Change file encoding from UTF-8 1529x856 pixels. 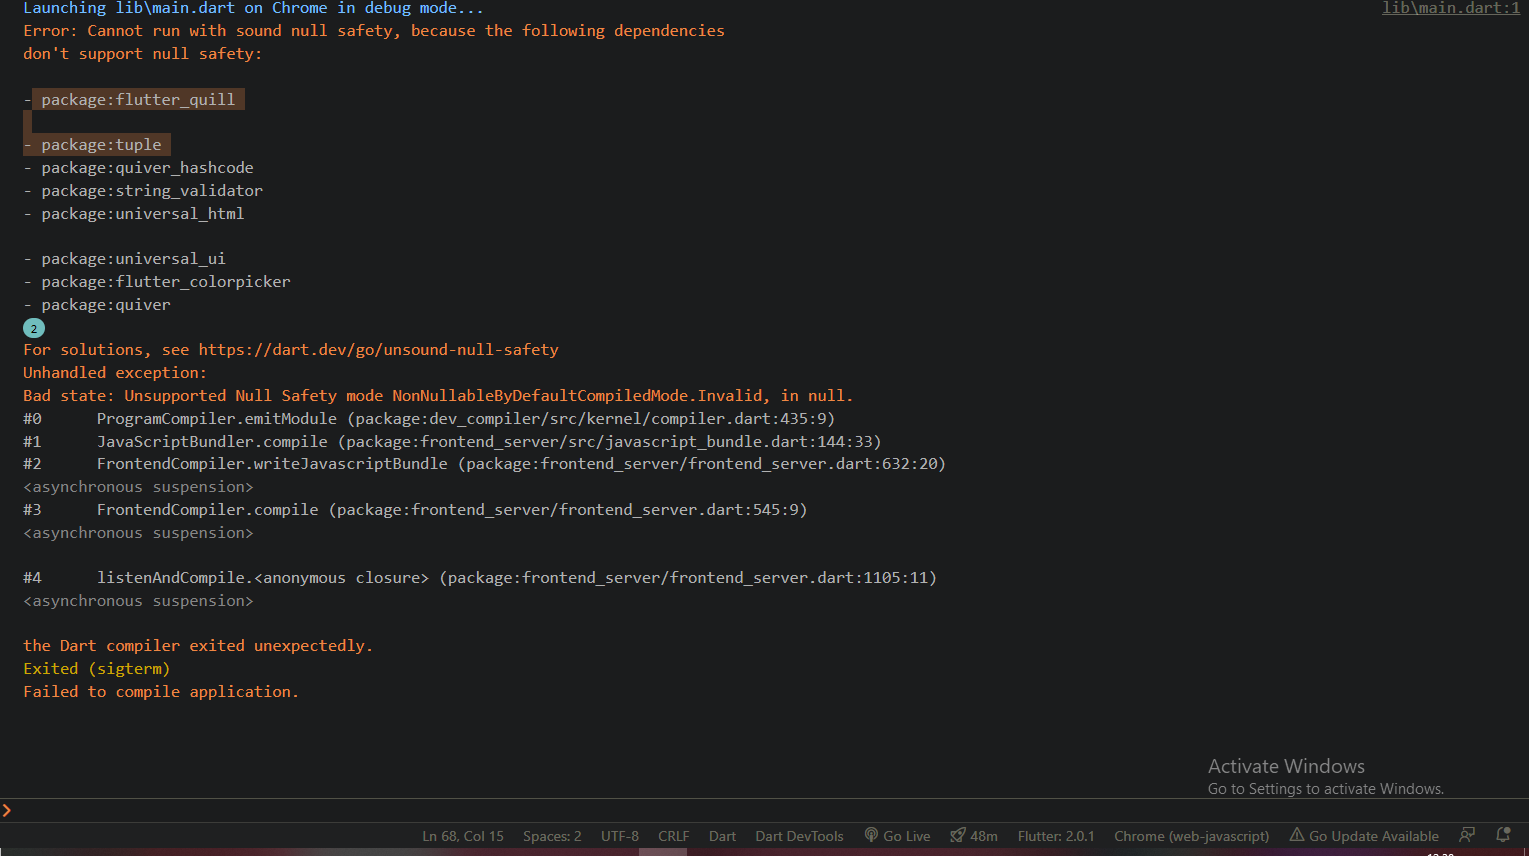pyautogui.click(x=619, y=836)
